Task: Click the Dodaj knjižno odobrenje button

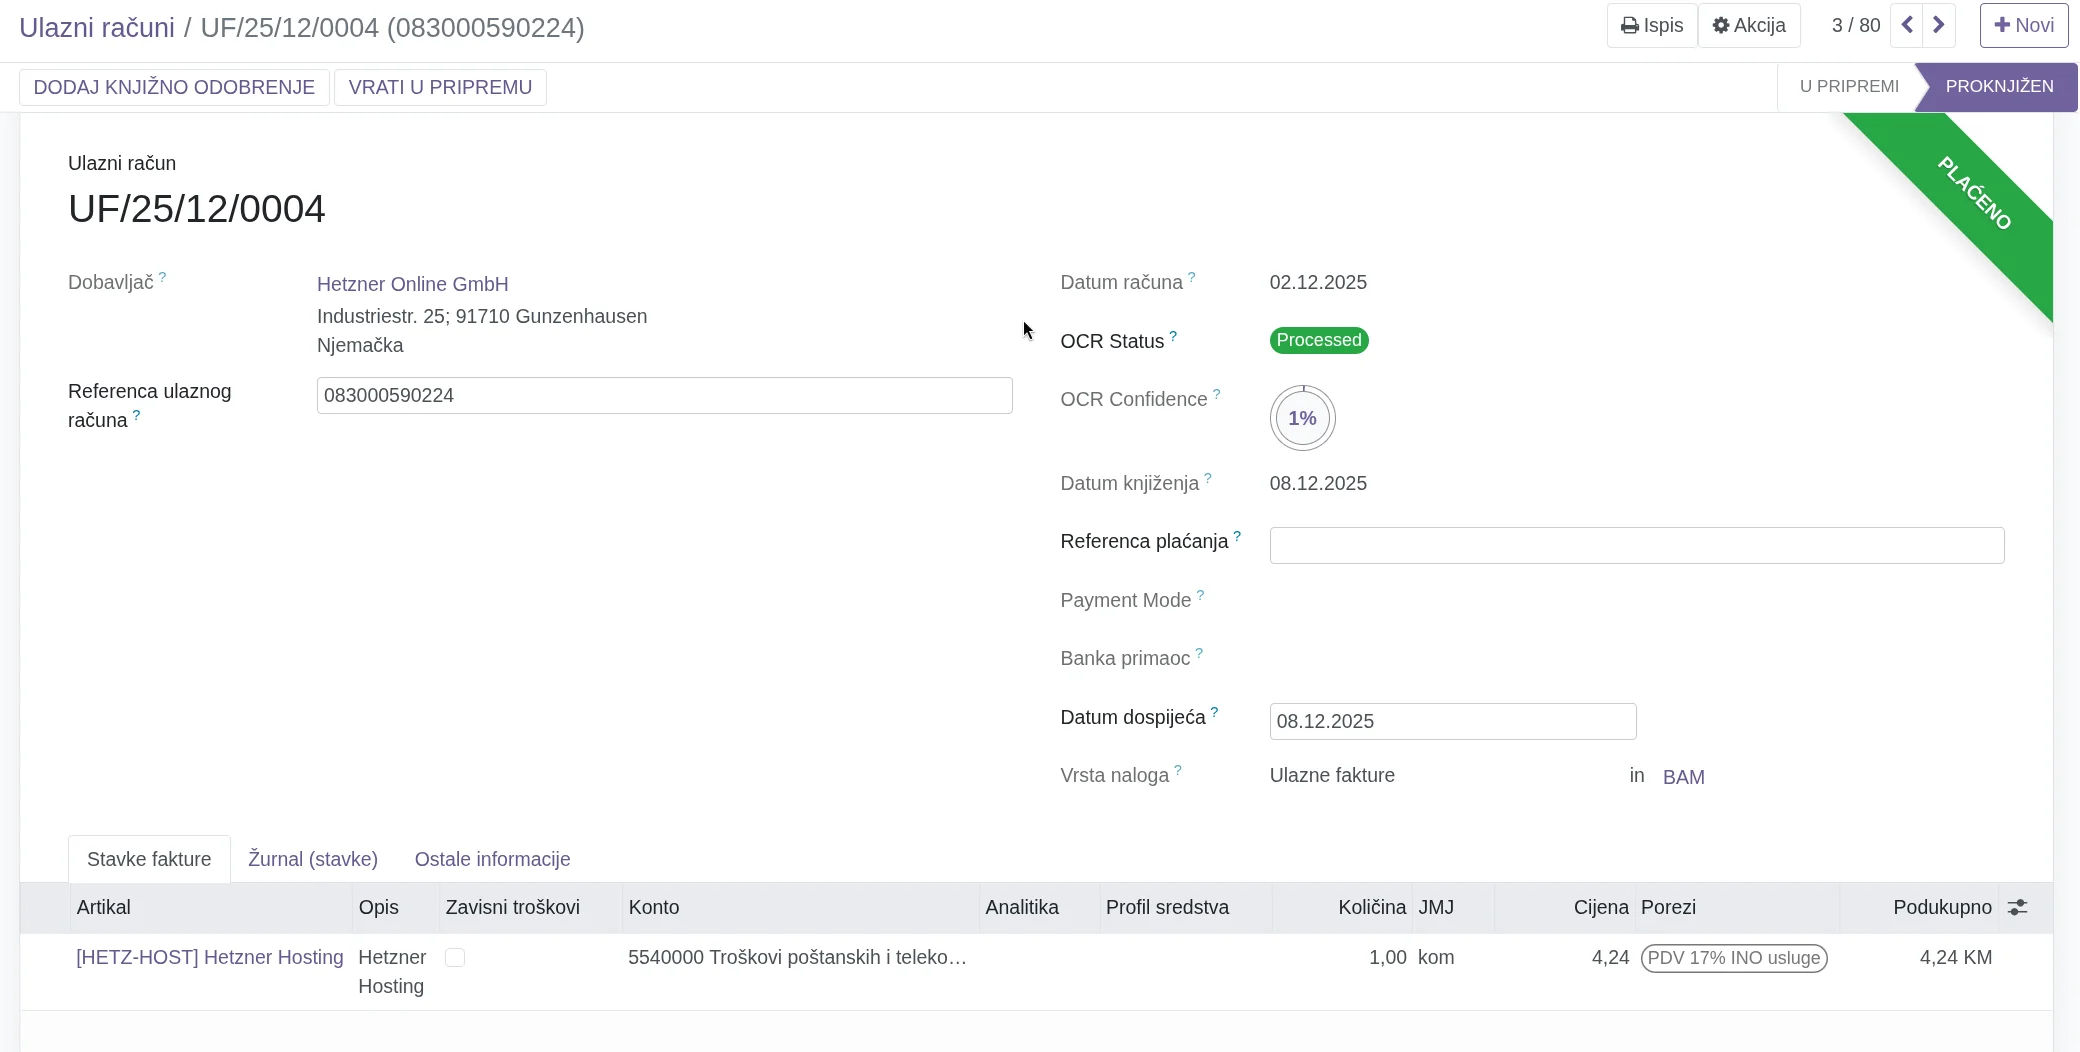Action: [174, 87]
